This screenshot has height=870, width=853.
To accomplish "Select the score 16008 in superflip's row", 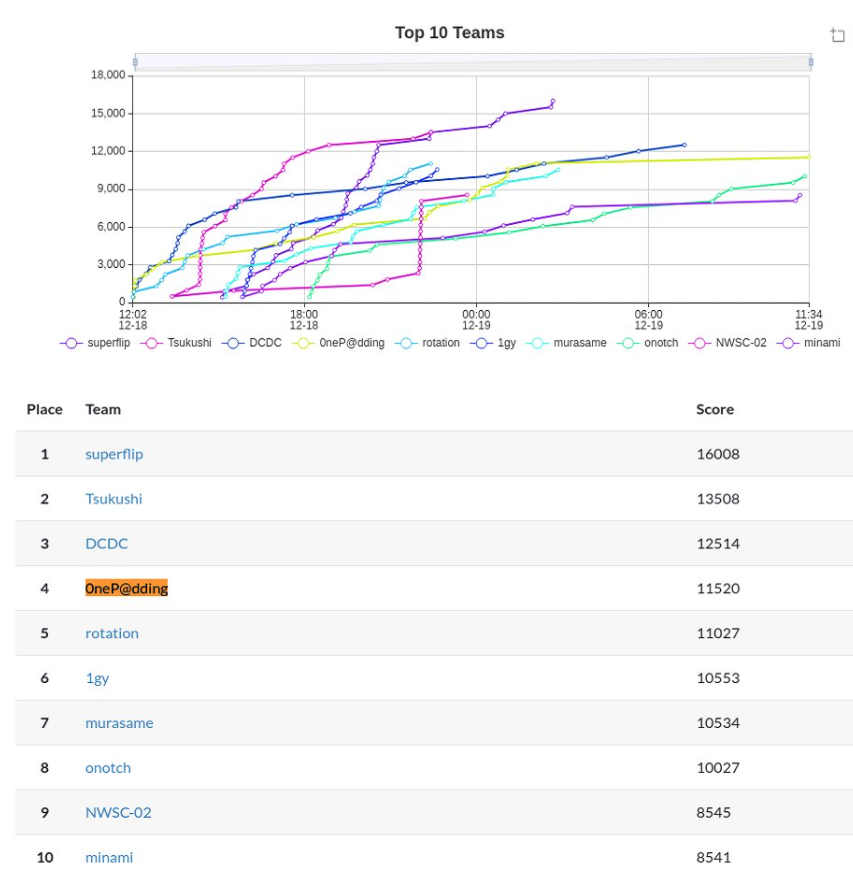I will 718,454.
